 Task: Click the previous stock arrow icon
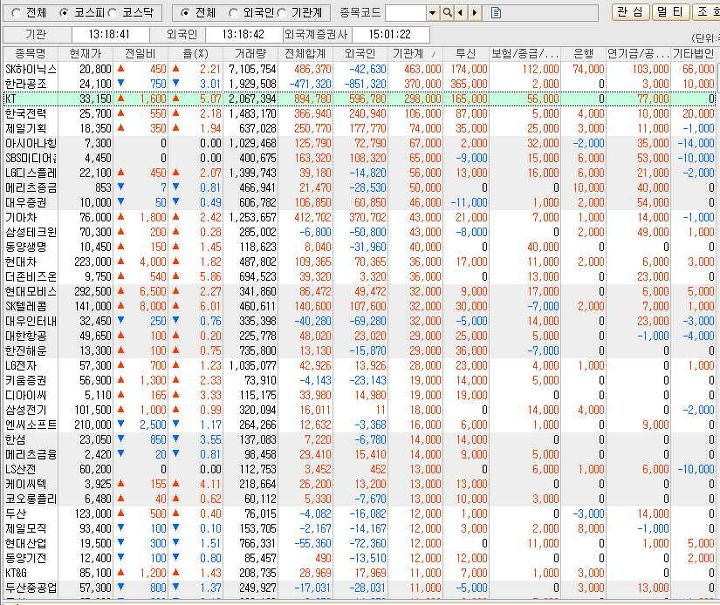tap(461, 13)
